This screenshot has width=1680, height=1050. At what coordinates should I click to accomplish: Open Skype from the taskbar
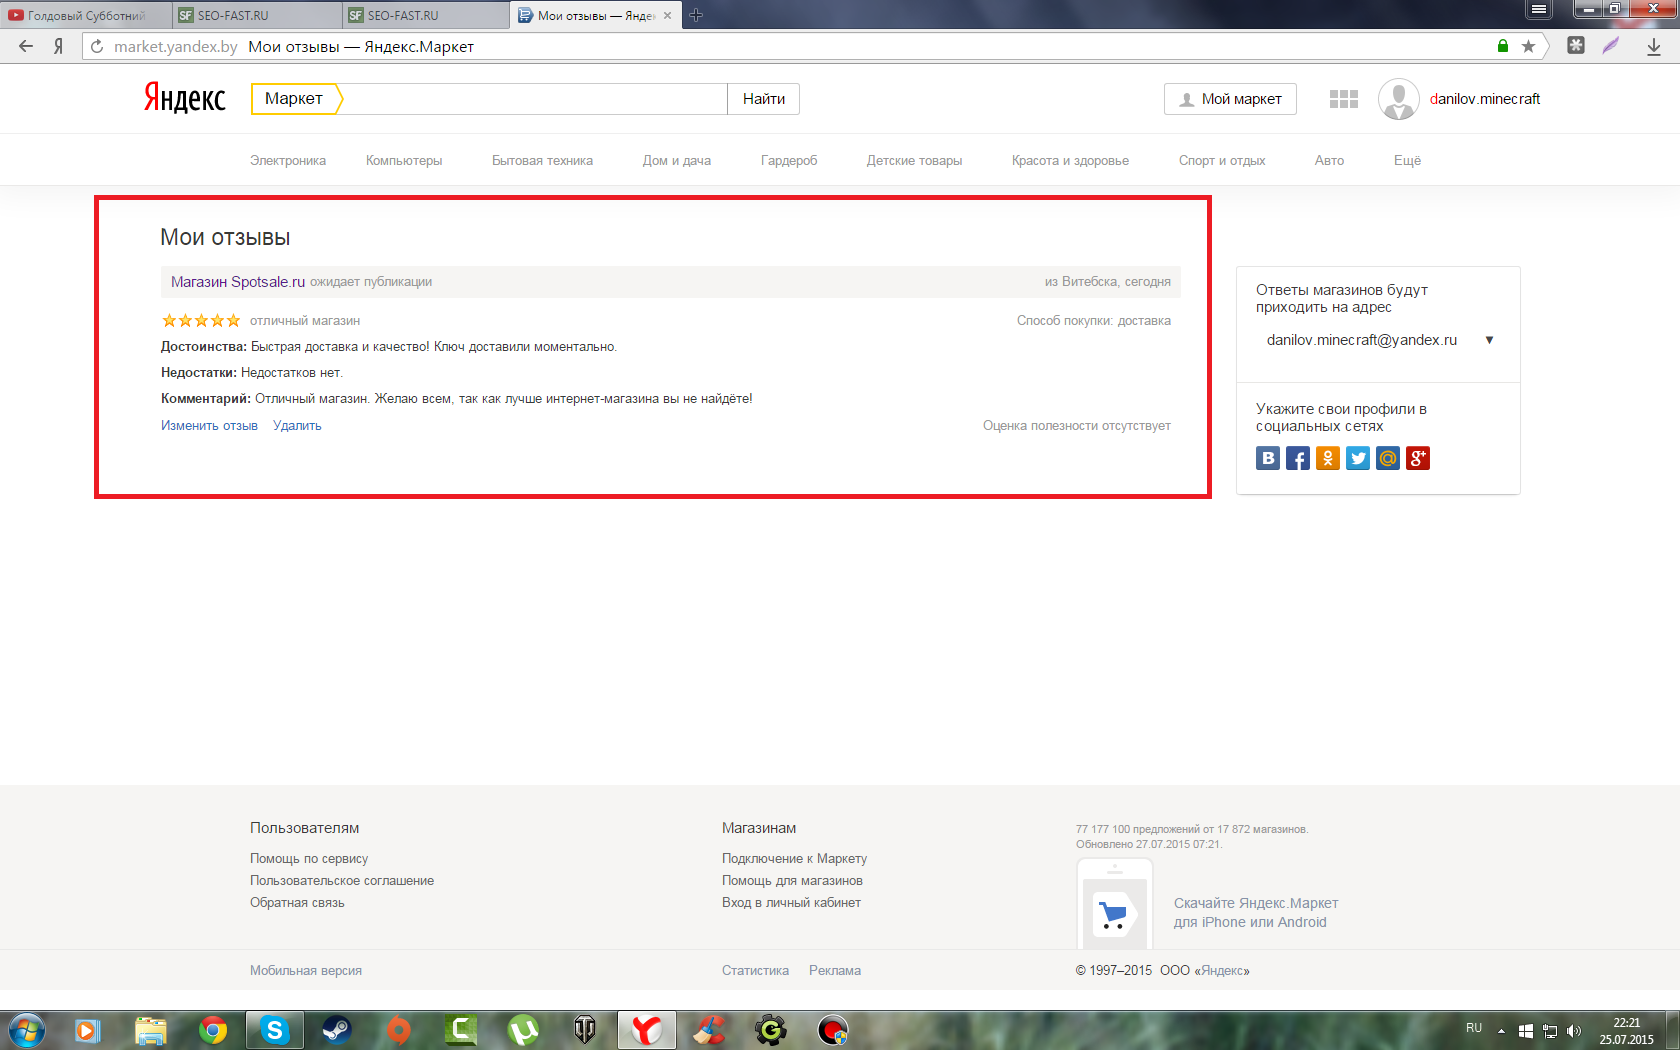pos(274,1030)
